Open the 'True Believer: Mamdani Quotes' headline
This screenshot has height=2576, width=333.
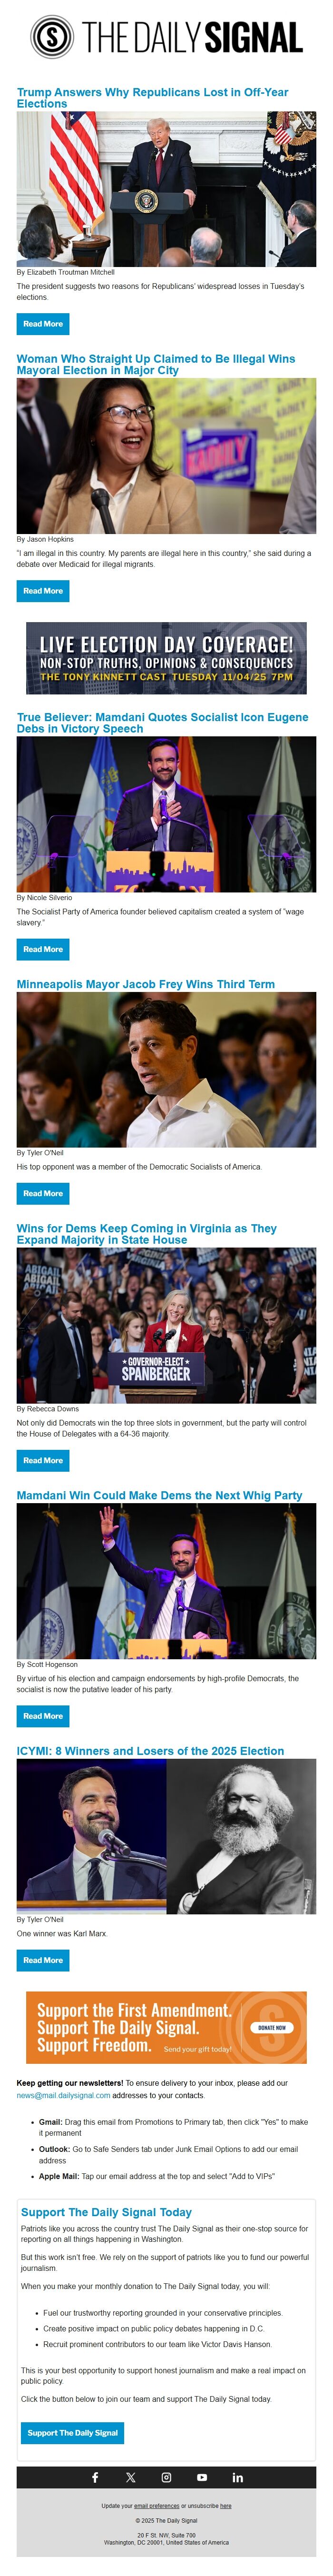tap(162, 723)
